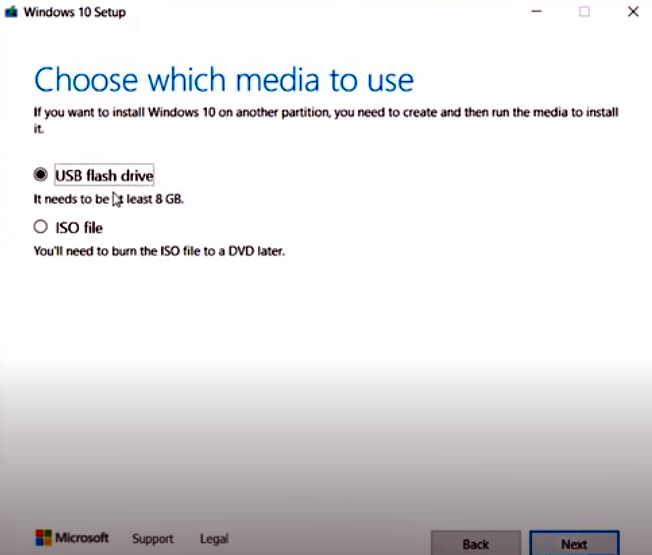Select the USB flash drive radio button
The width and height of the screenshot is (652, 555).
40,175
